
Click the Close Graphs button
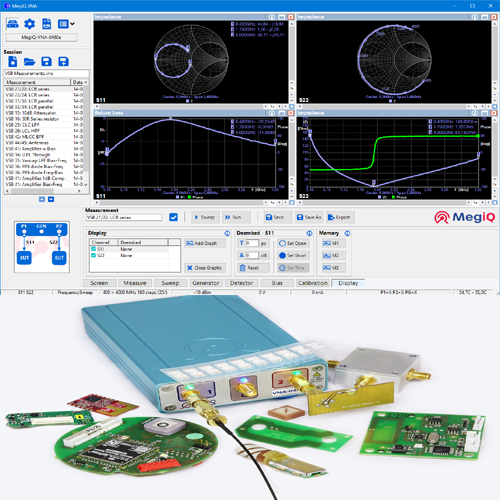coord(205,268)
